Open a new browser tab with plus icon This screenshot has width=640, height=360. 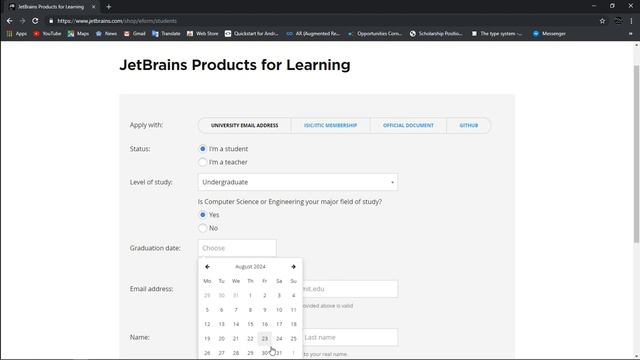click(x=109, y=7)
